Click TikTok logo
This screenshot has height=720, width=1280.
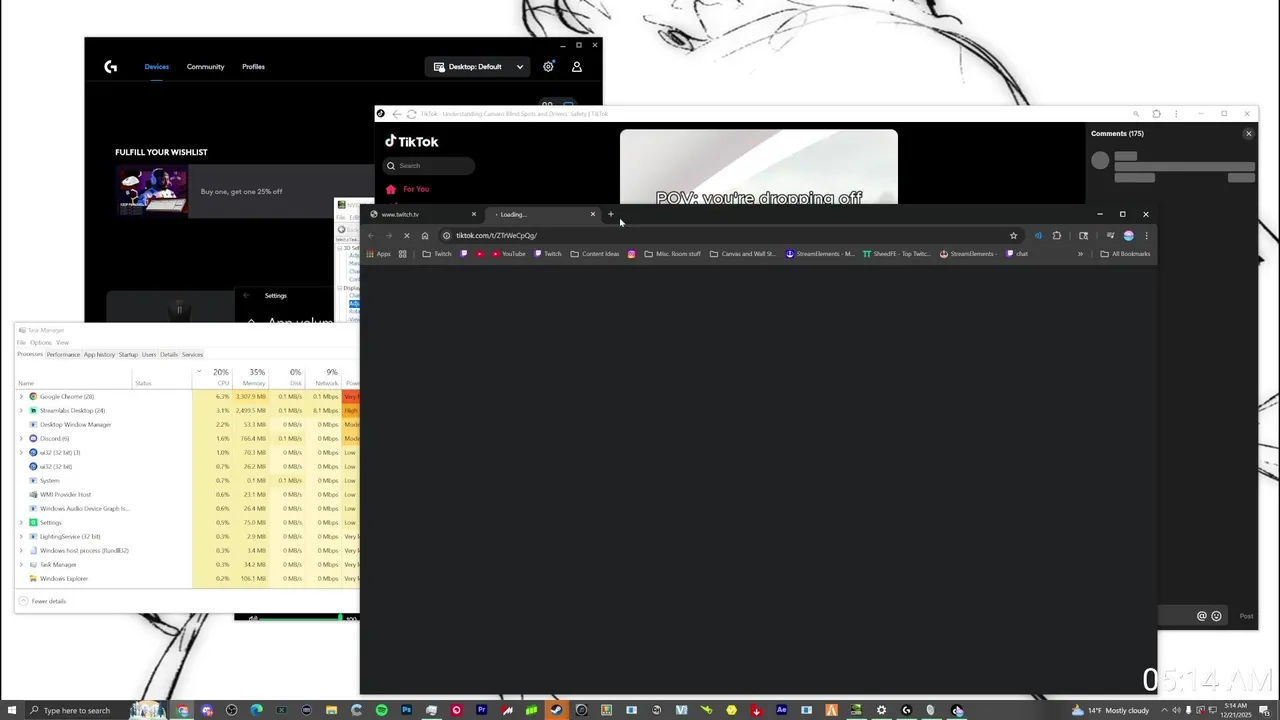(412, 142)
